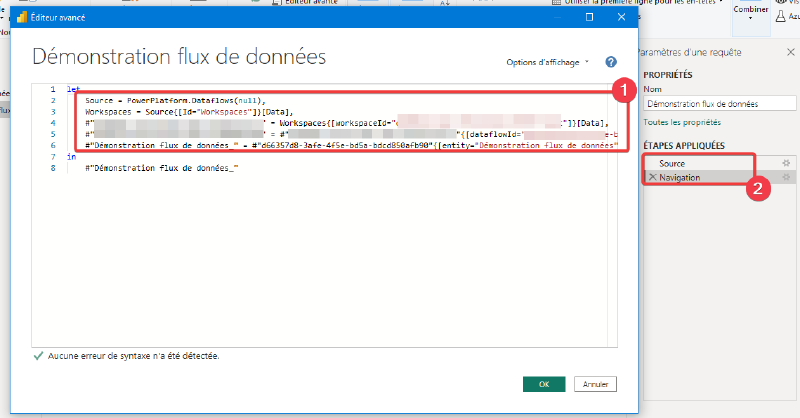Click the ÉTAPES APPLIQUÉES heading
Screen dimensions: 800x418
click(684, 145)
